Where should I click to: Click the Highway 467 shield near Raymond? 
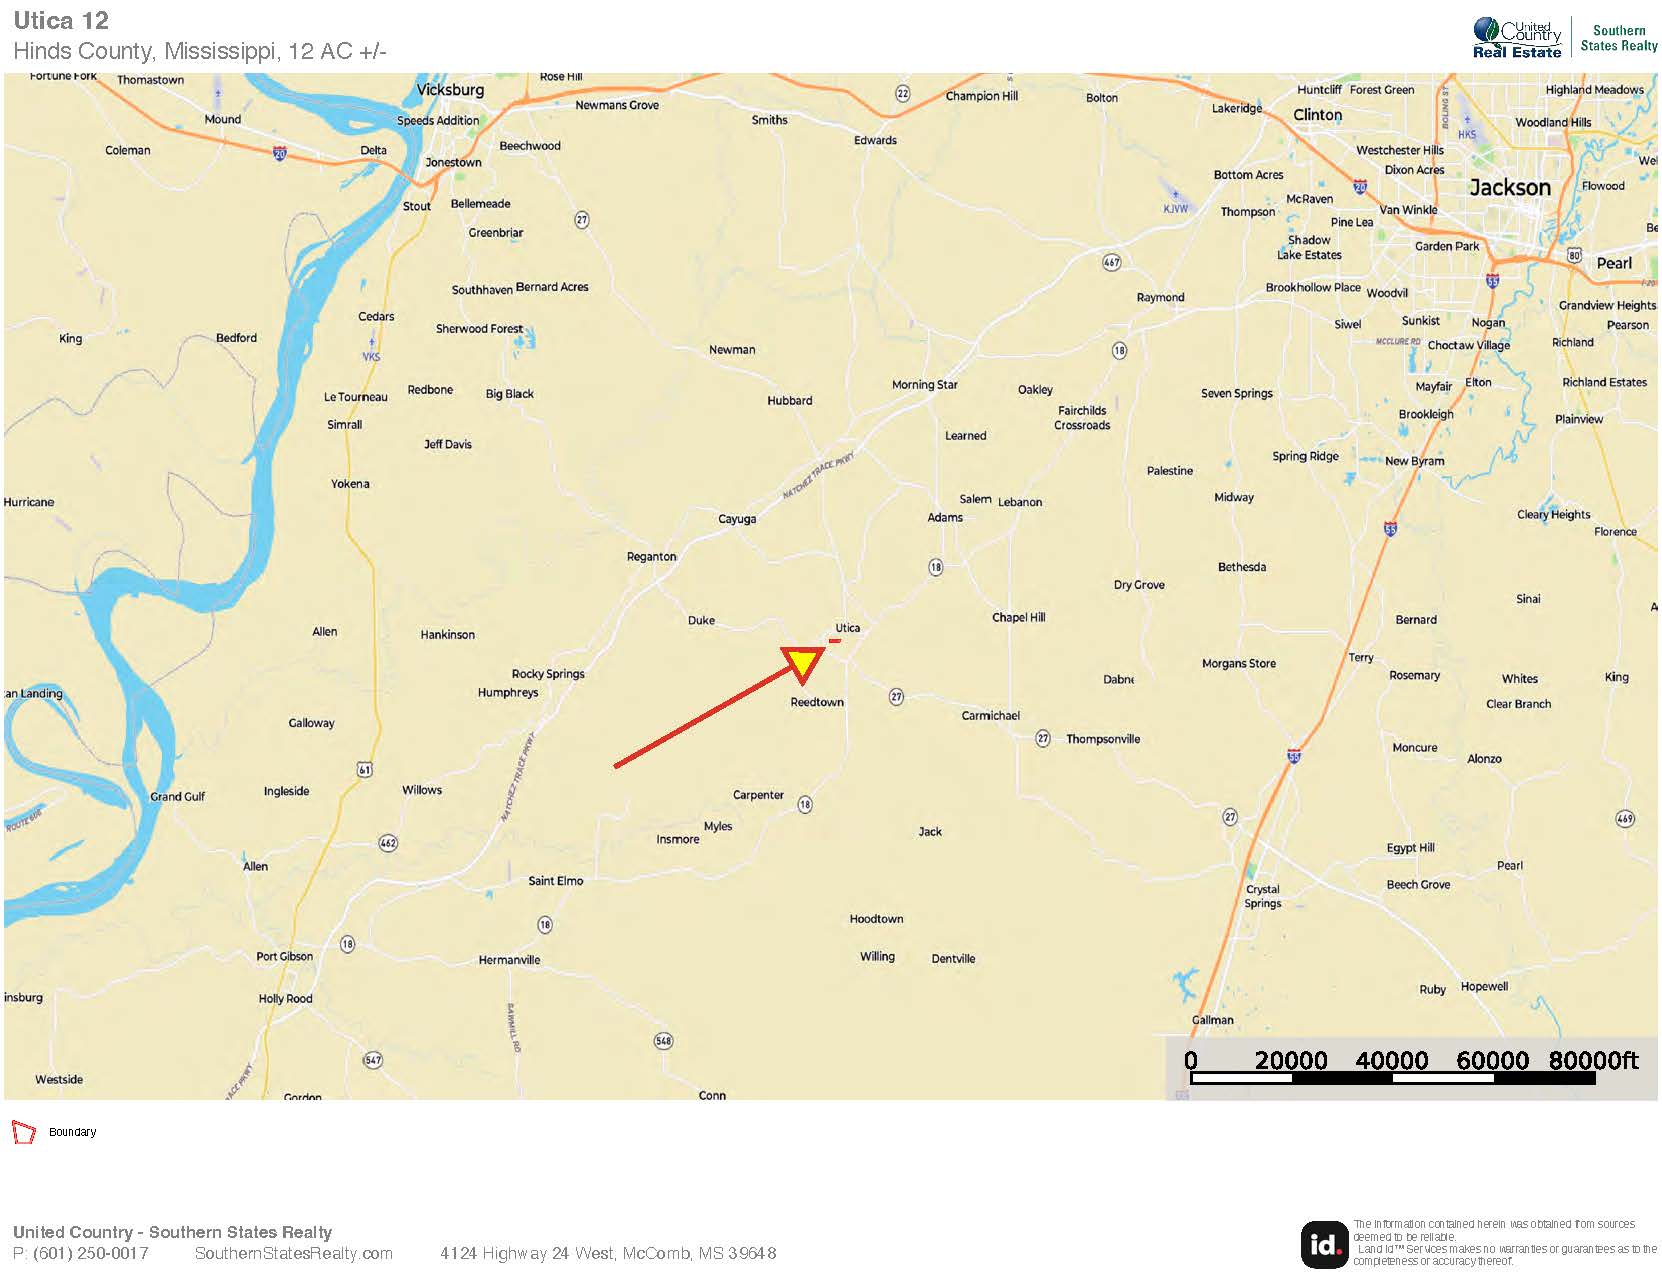[x=1111, y=262]
